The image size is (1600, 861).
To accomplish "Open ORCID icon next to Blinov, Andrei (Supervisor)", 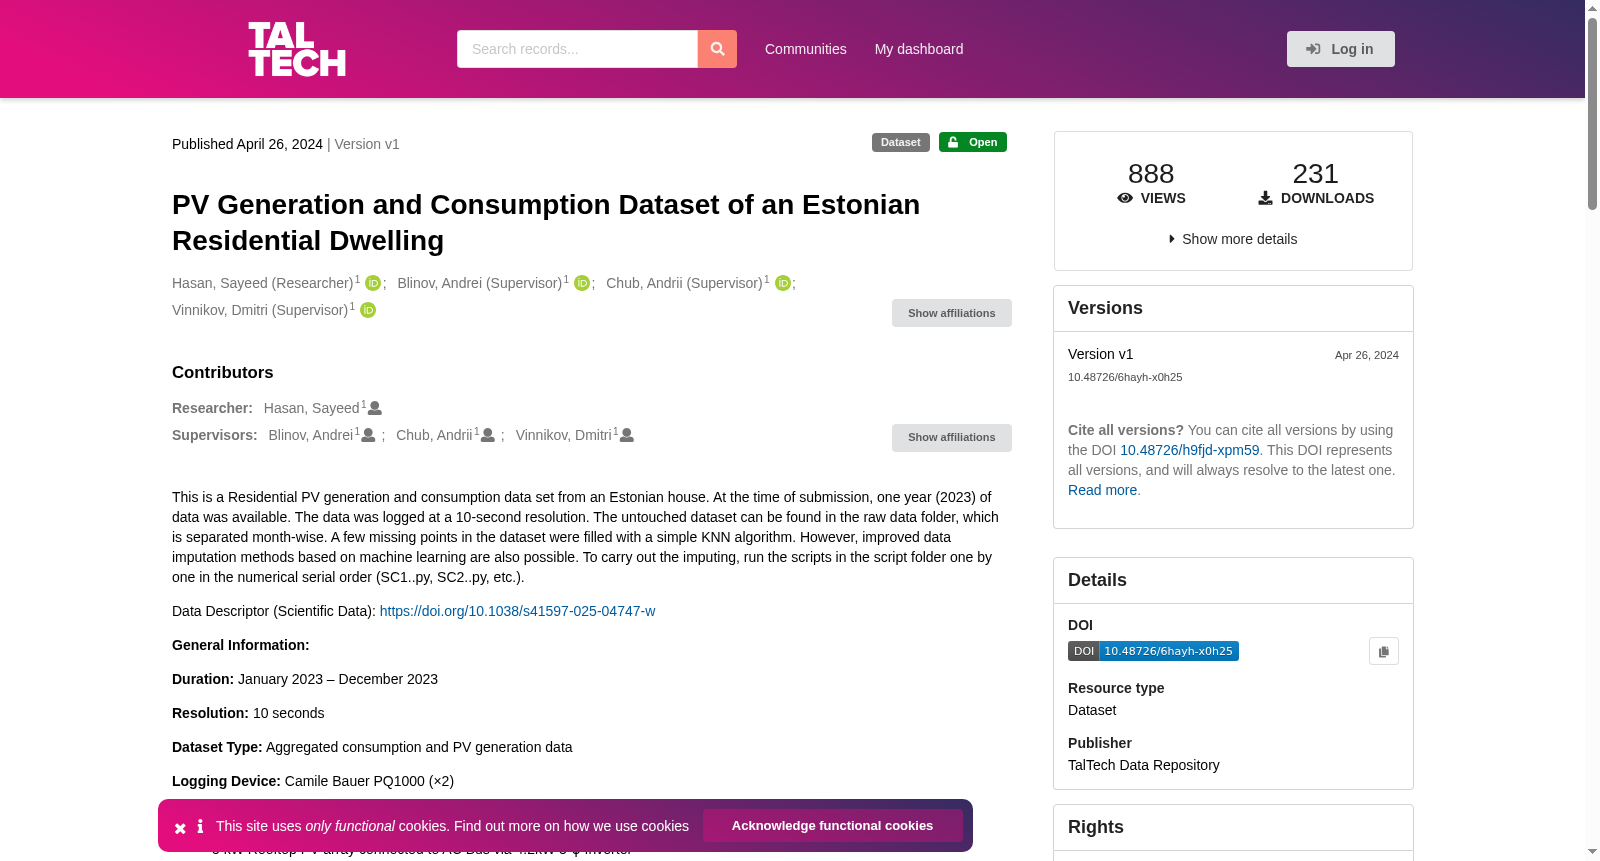I will [582, 283].
